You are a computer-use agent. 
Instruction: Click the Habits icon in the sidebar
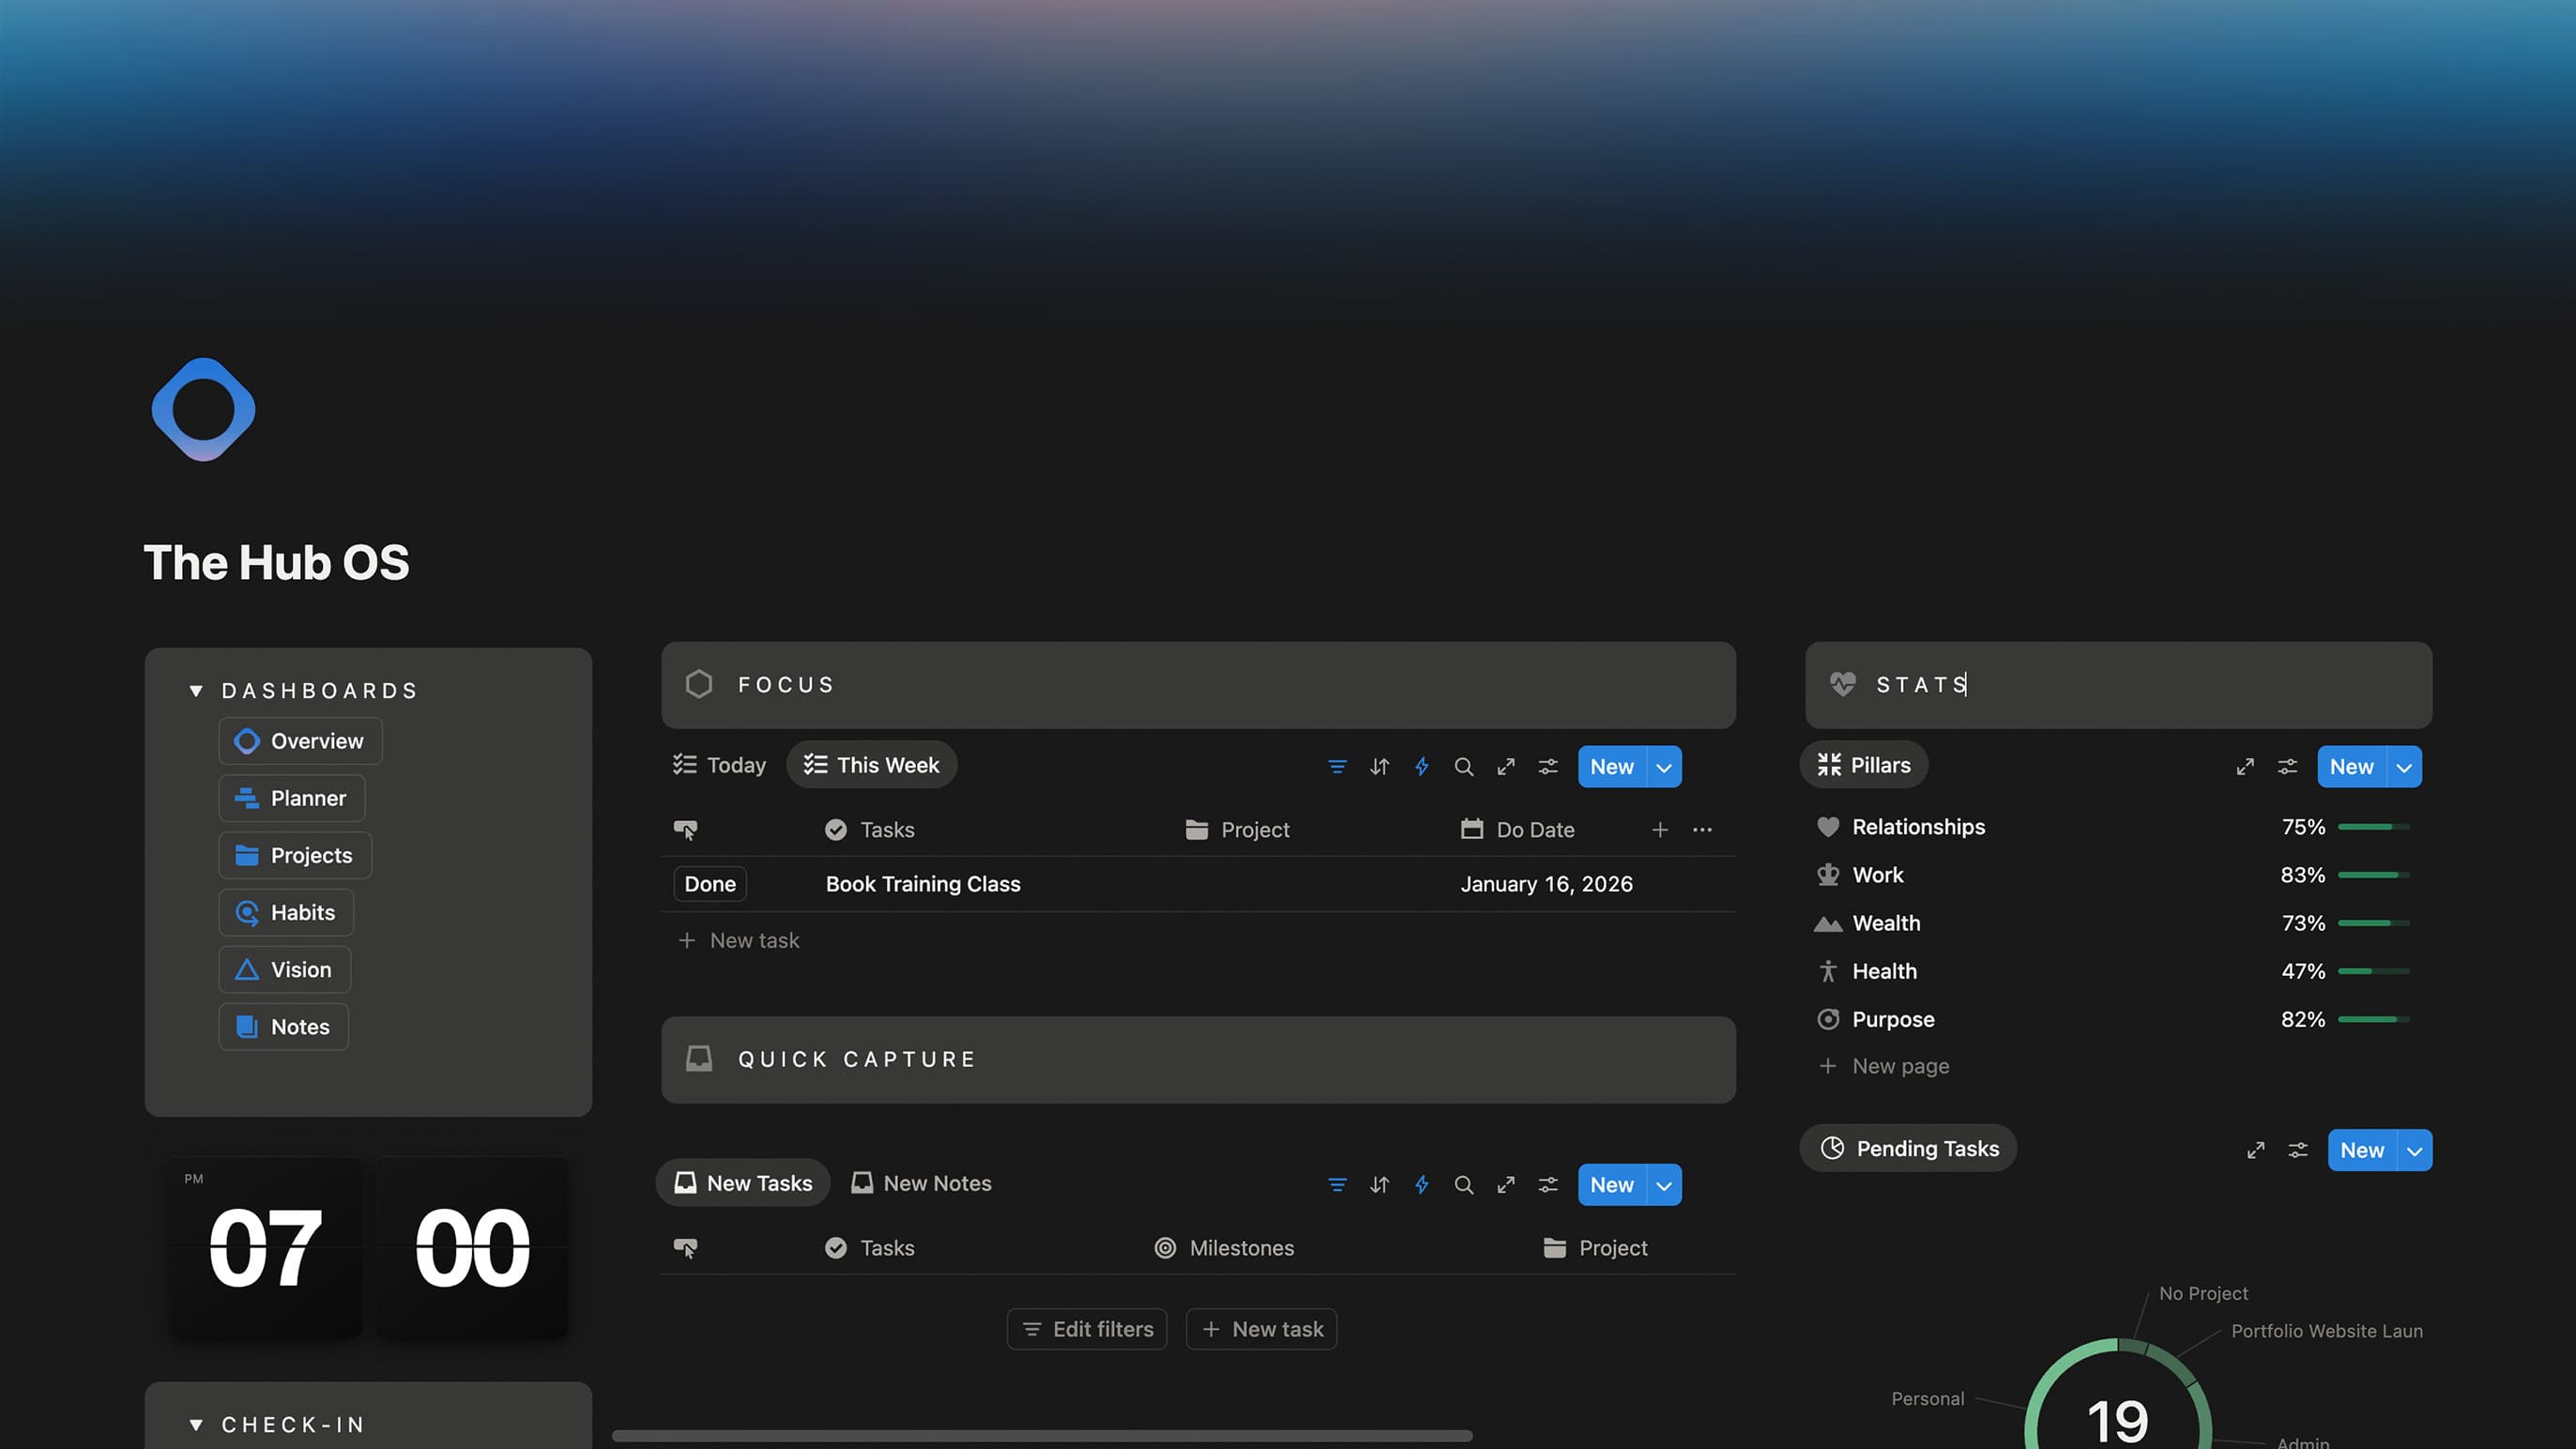pos(247,912)
